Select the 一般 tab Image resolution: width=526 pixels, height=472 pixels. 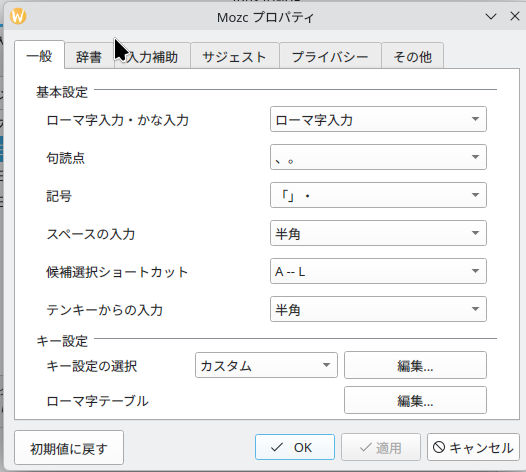coord(39,55)
